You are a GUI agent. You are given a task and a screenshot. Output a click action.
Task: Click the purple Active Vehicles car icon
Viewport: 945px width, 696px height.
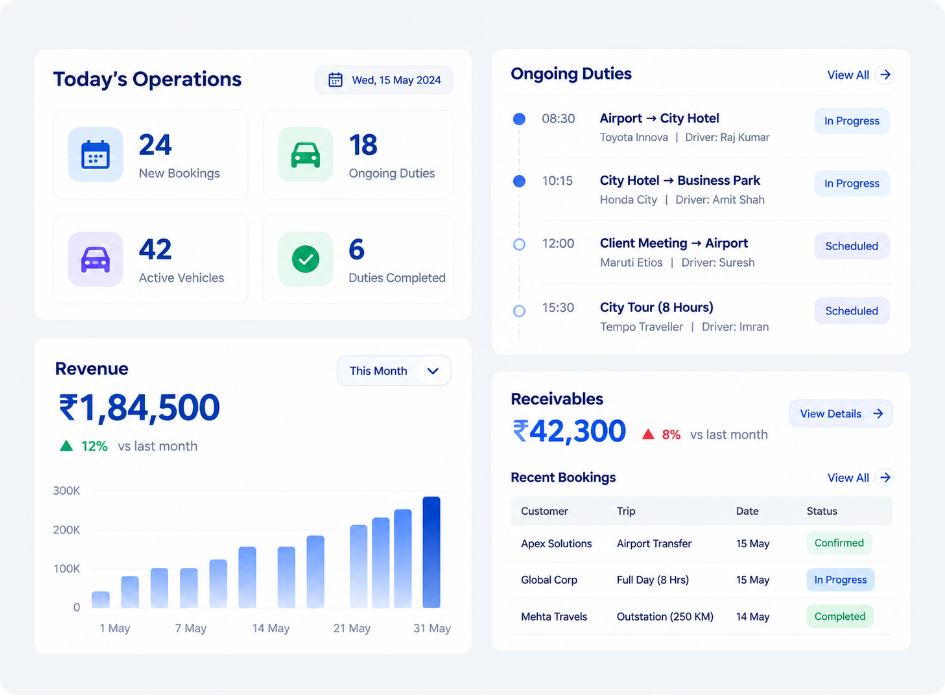(95, 259)
